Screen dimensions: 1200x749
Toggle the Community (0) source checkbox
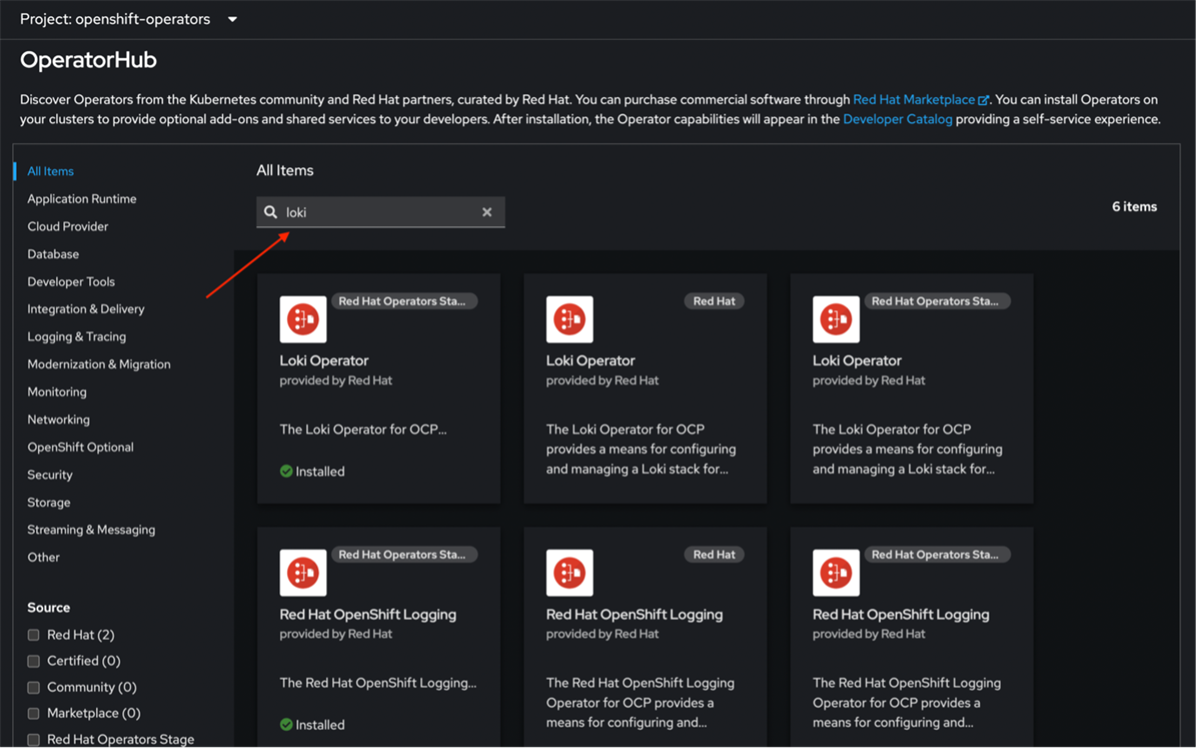[x=34, y=687]
